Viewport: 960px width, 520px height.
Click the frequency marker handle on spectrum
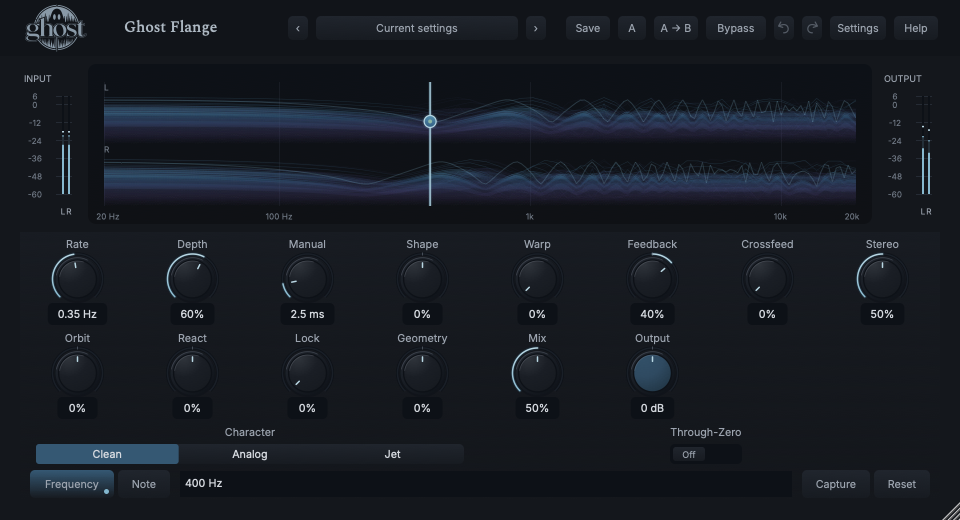pyautogui.click(x=430, y=121)
